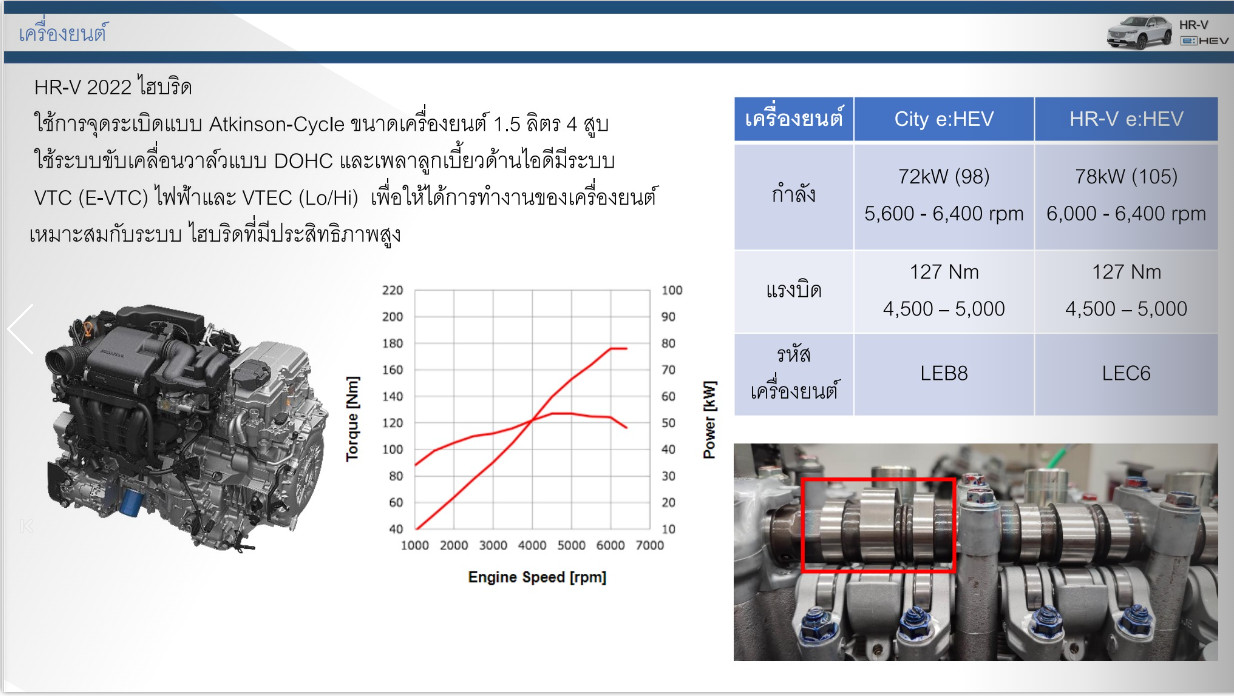Click the 'HR-V e:HEV' table header

(1126, 119)
